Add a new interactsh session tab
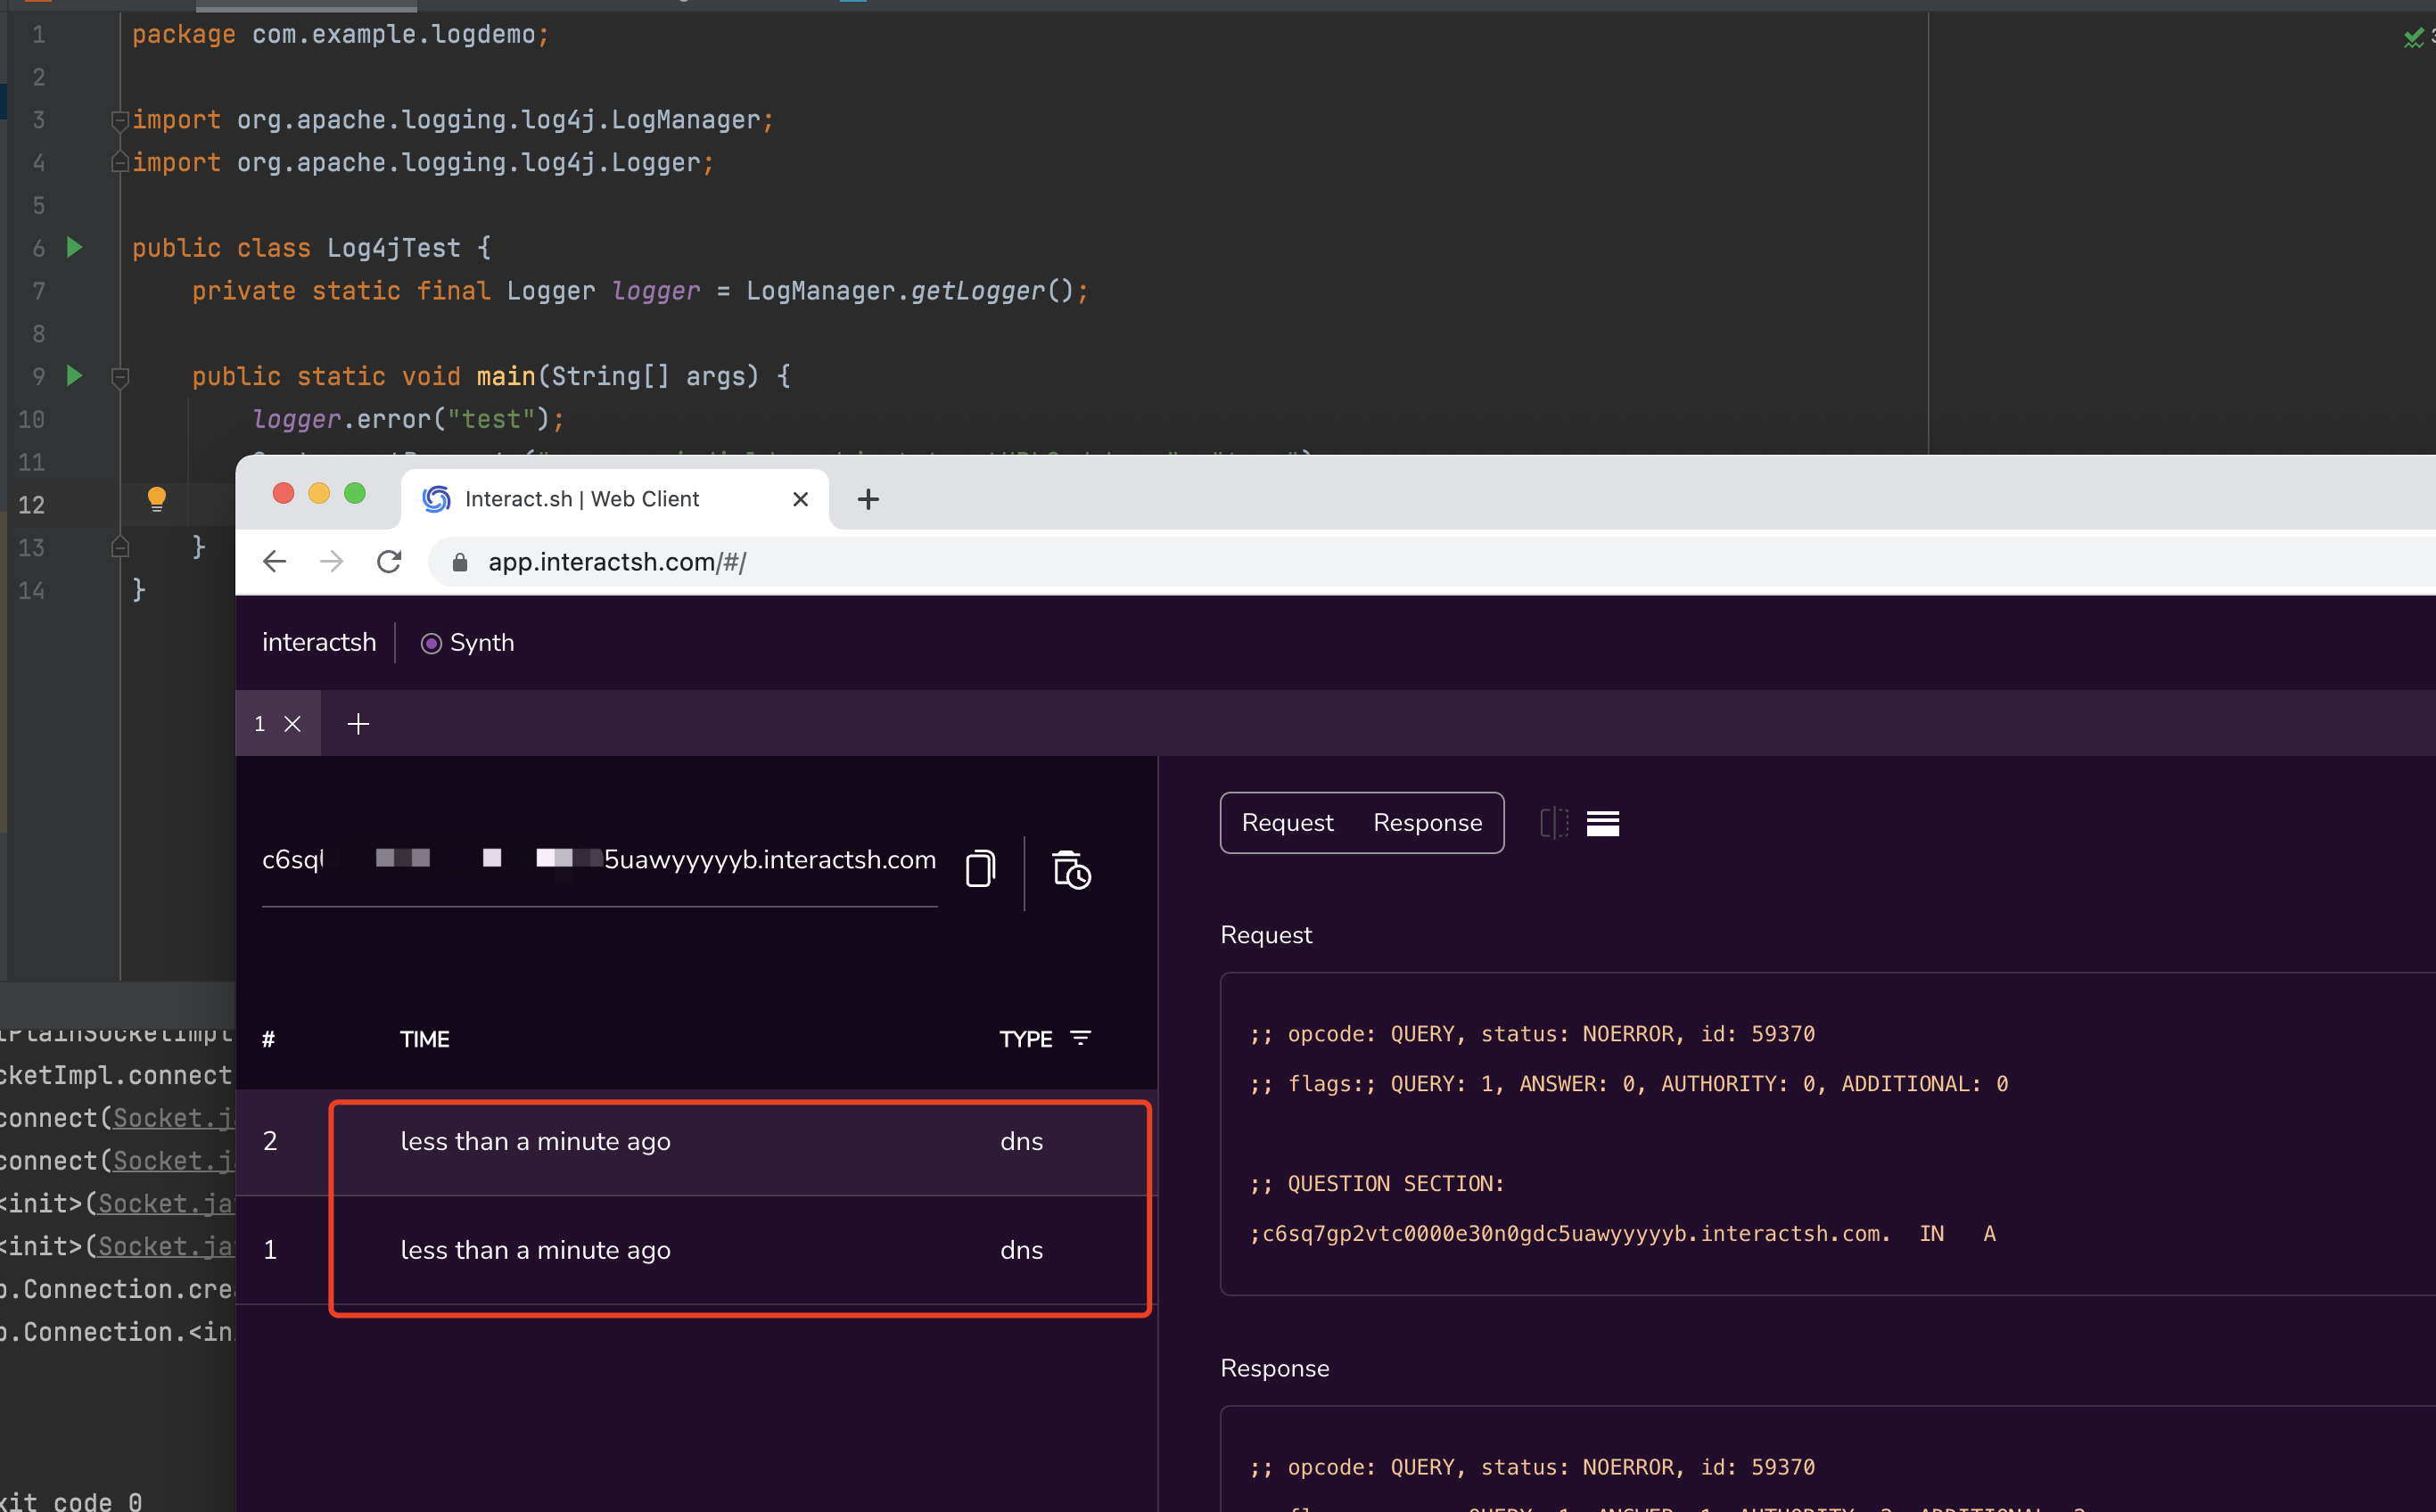This screenshot has width=2436, height=1512. click(358, 724)
